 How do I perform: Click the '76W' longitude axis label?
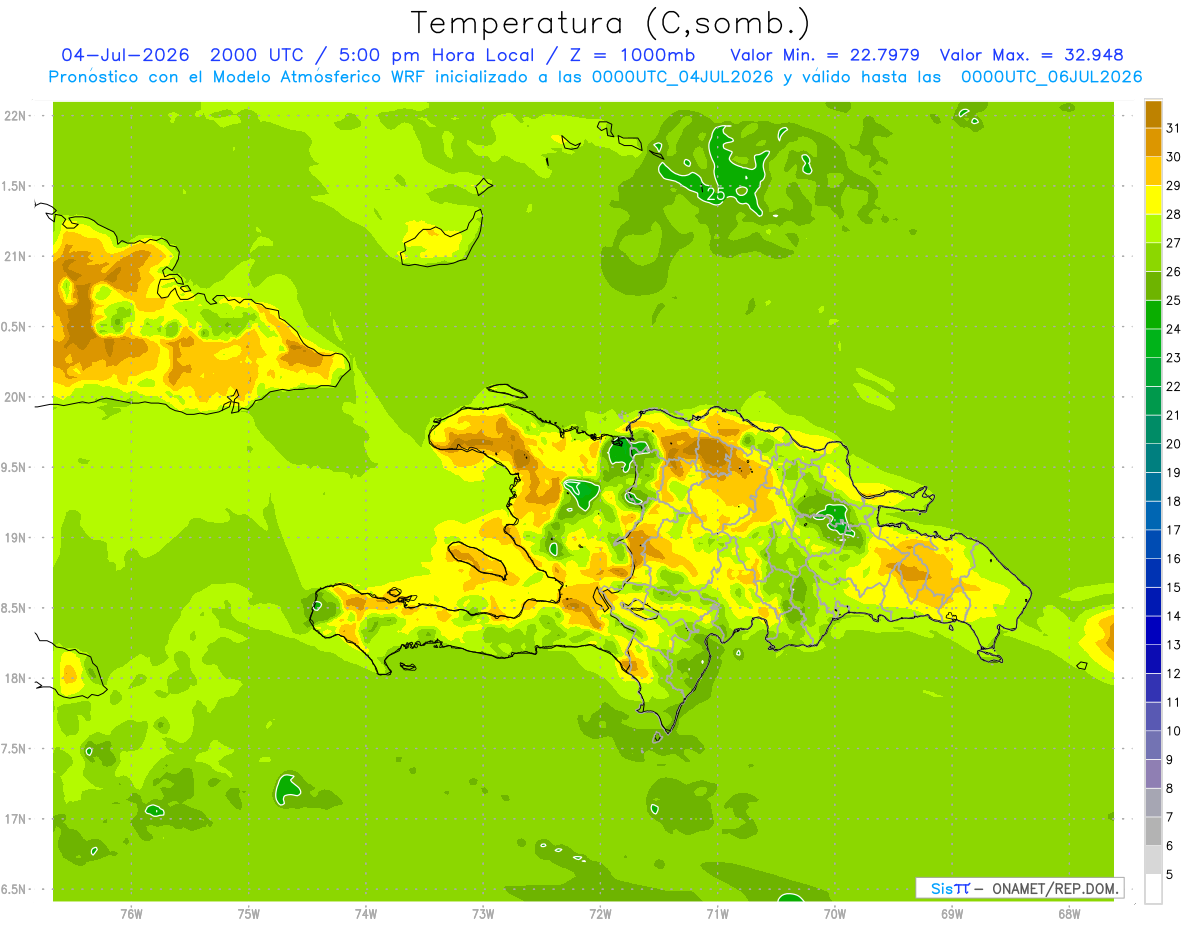(x=131, y=914)
